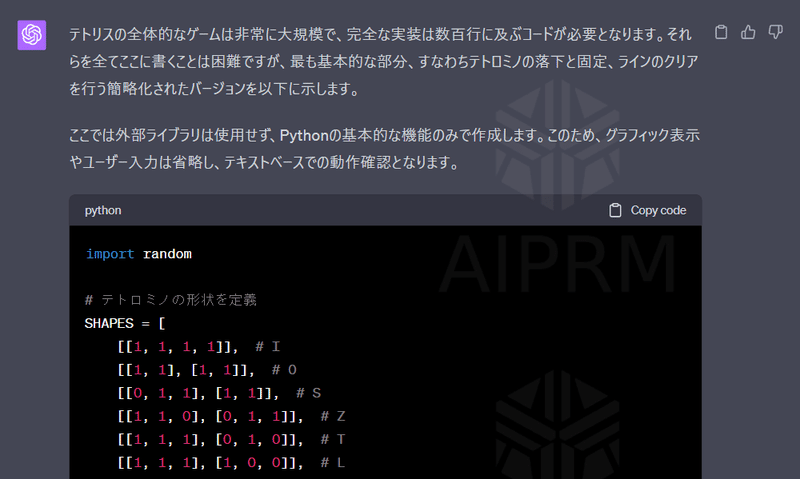
Task: Copy the response with the clipboard icon
Action: click(721, 32)
